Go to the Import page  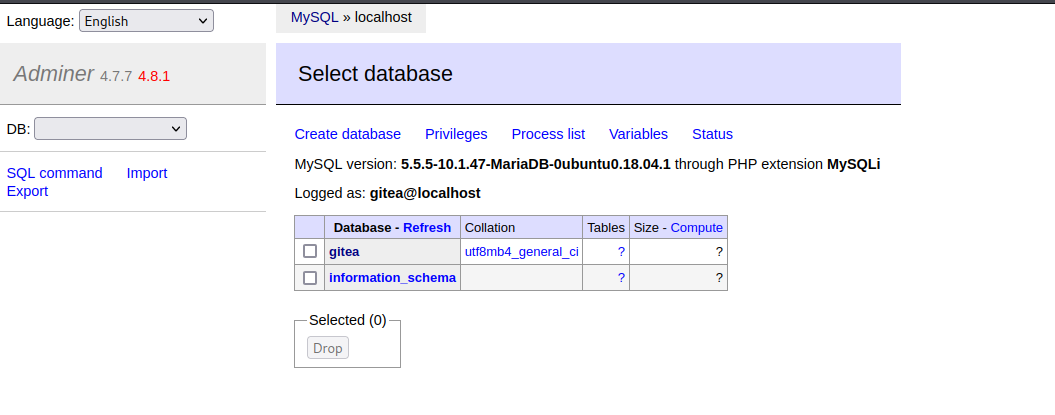tap(147, 173)
